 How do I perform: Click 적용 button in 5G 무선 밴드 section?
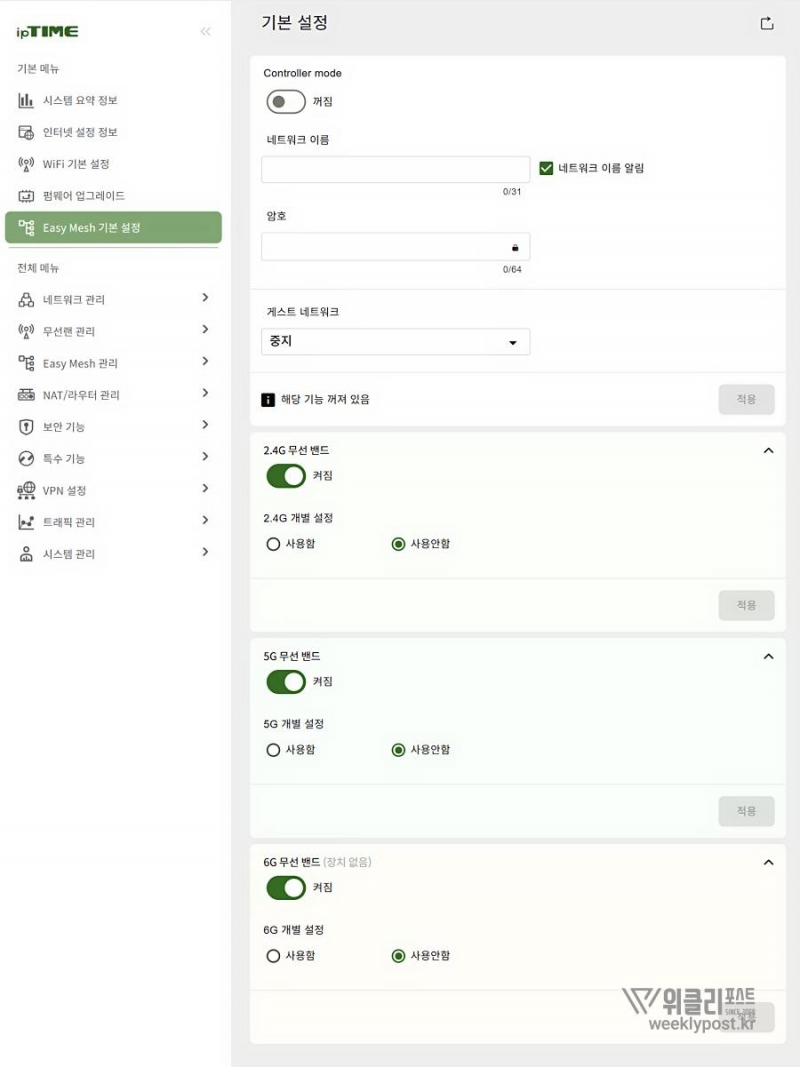coord(746,811)
